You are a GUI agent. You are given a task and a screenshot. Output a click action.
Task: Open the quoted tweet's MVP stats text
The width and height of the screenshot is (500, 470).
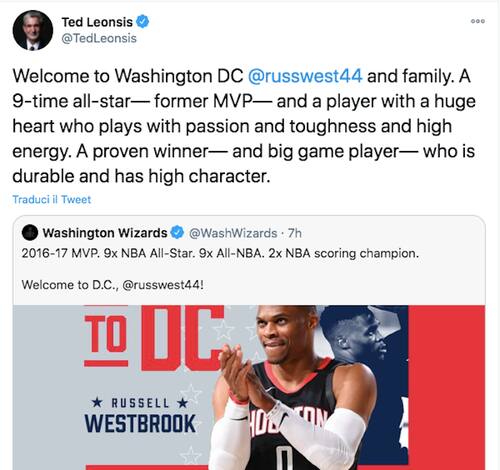[220, 253]
